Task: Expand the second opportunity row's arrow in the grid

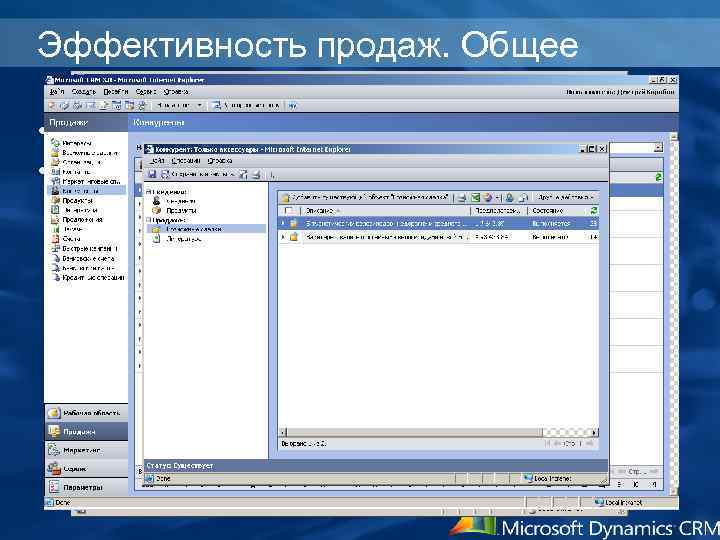Action: [x=283, y=237]
